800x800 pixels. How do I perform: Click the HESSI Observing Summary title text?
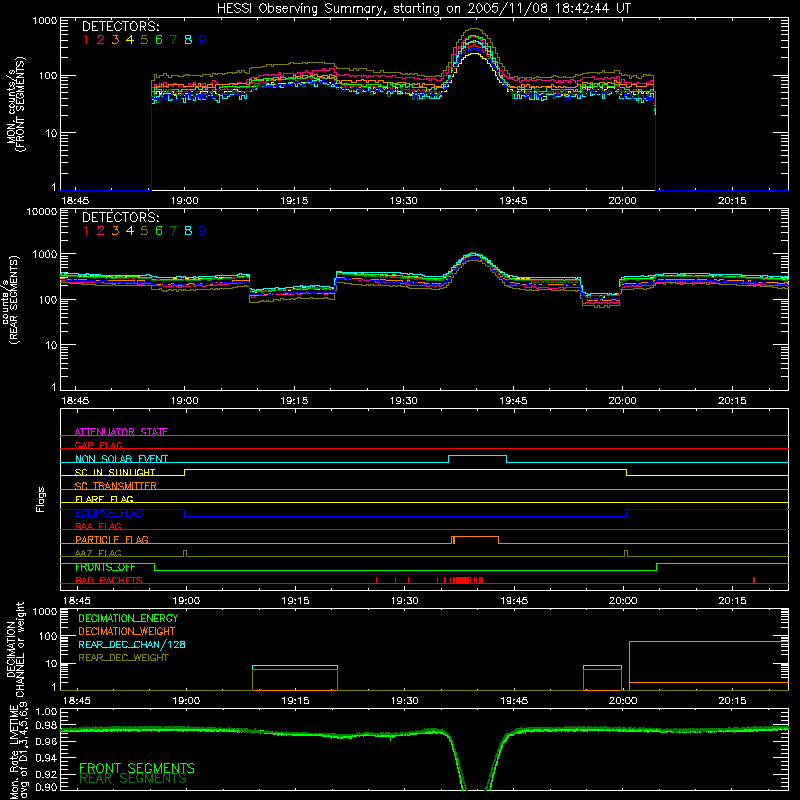tap(423, 9)
